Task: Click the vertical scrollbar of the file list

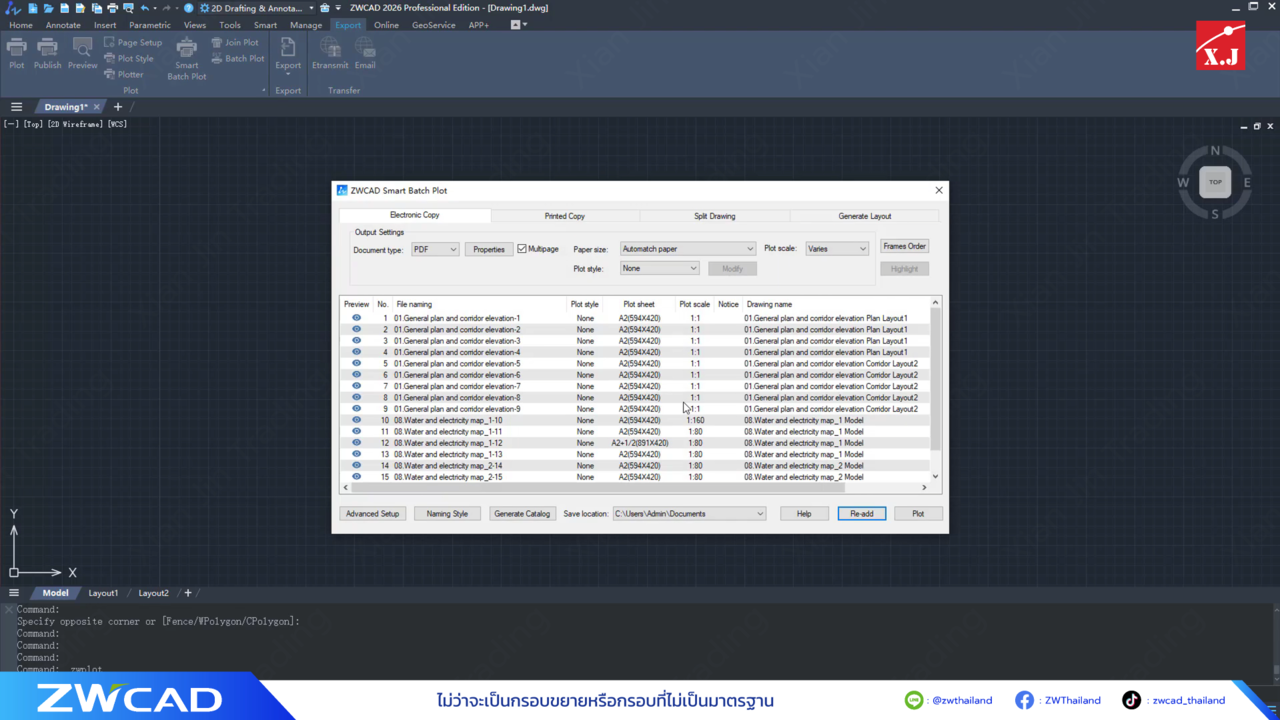Action: pyautogui.click(x=936, y=379)
